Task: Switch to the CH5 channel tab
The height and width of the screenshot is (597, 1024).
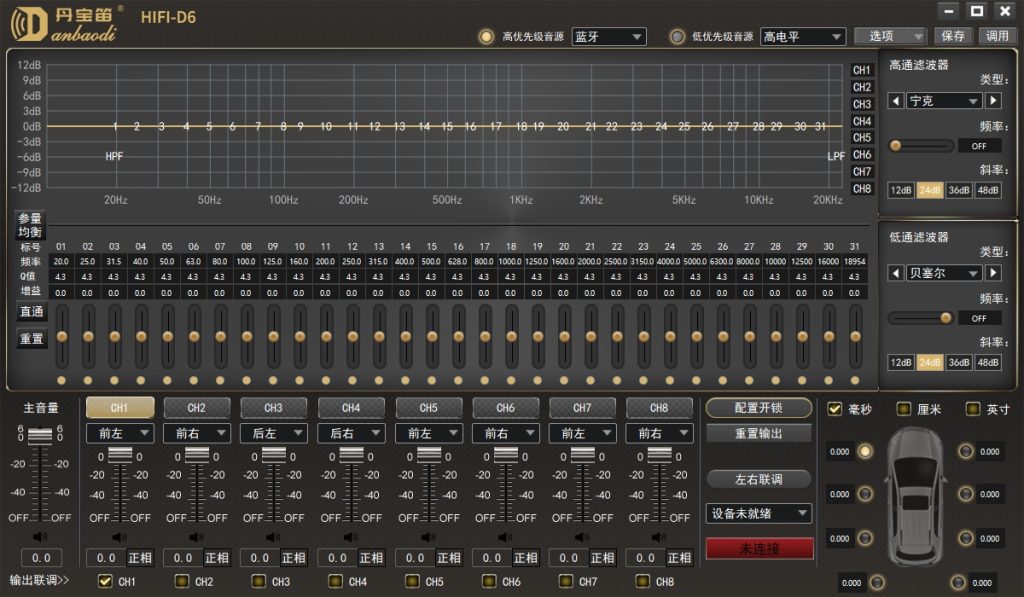Action: coord(428,408)
